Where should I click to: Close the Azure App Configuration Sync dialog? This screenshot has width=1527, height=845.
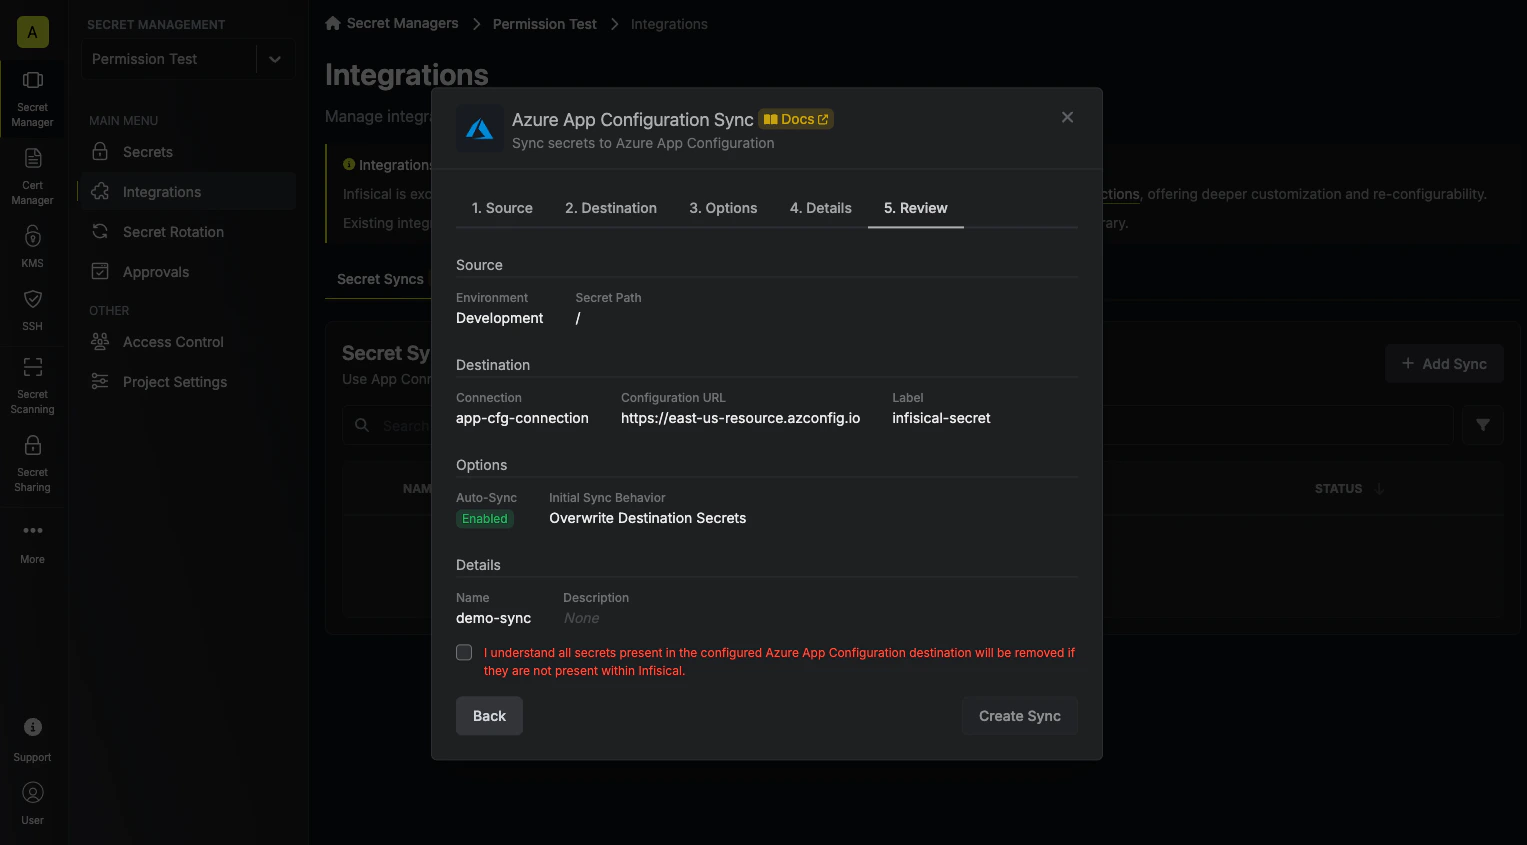click(1067, 117)
